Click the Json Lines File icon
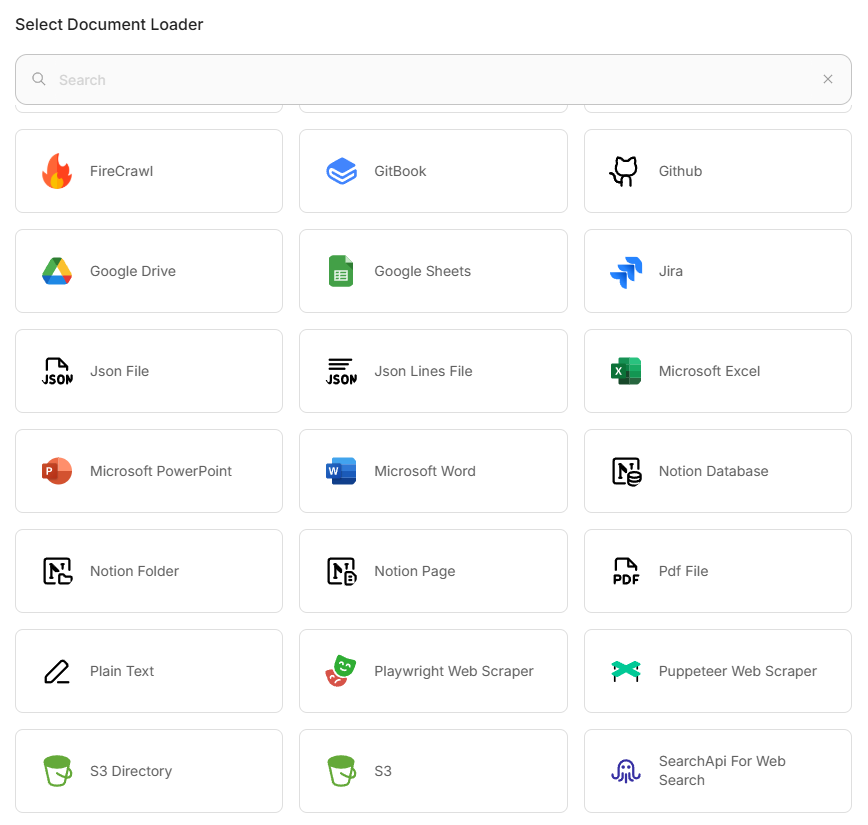The height and width of the screenshot is (825, 868). [x=341, y=371]
